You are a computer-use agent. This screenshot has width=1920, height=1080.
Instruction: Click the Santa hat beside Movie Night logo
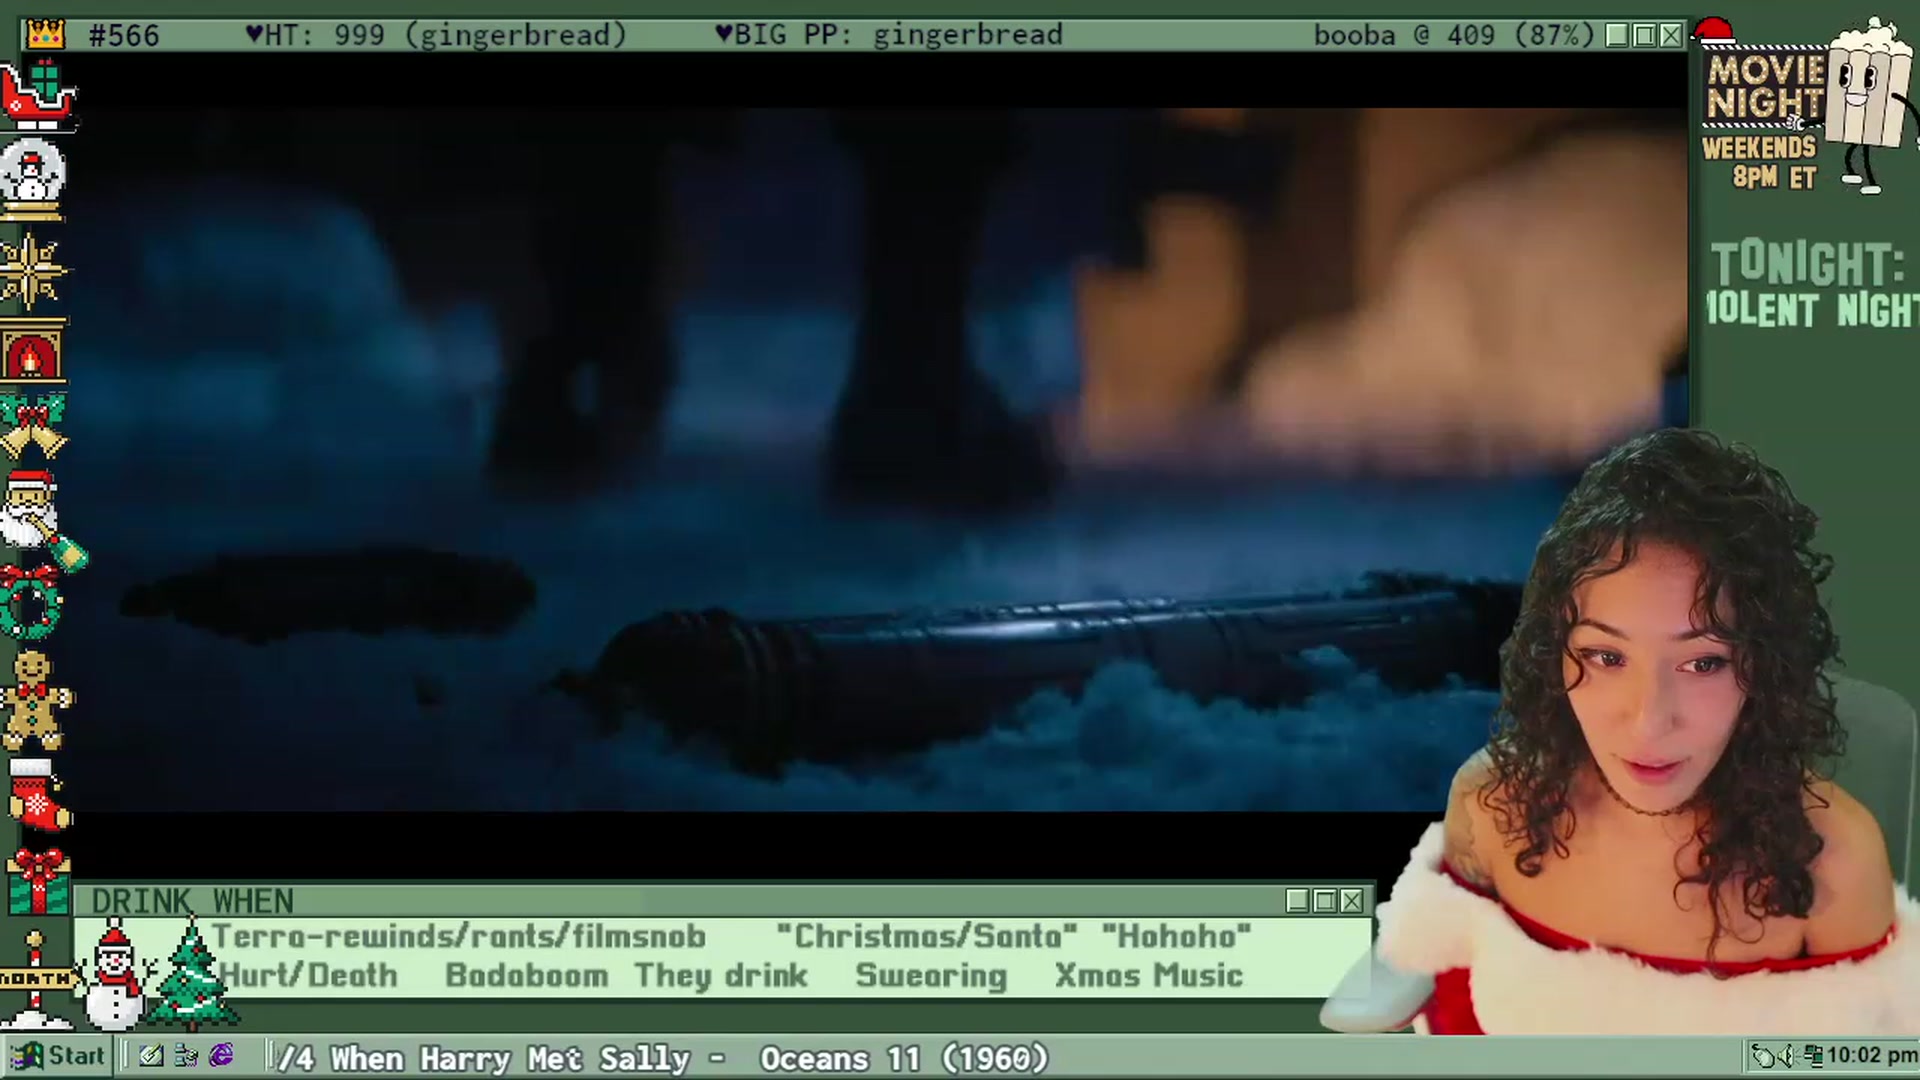pos(1713,32)
